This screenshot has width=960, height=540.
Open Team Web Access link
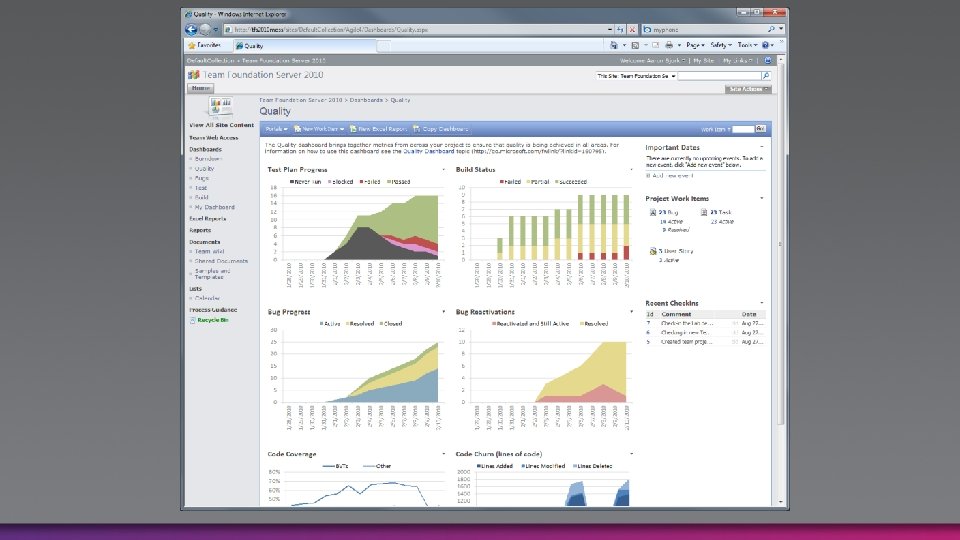coord(214,138)
